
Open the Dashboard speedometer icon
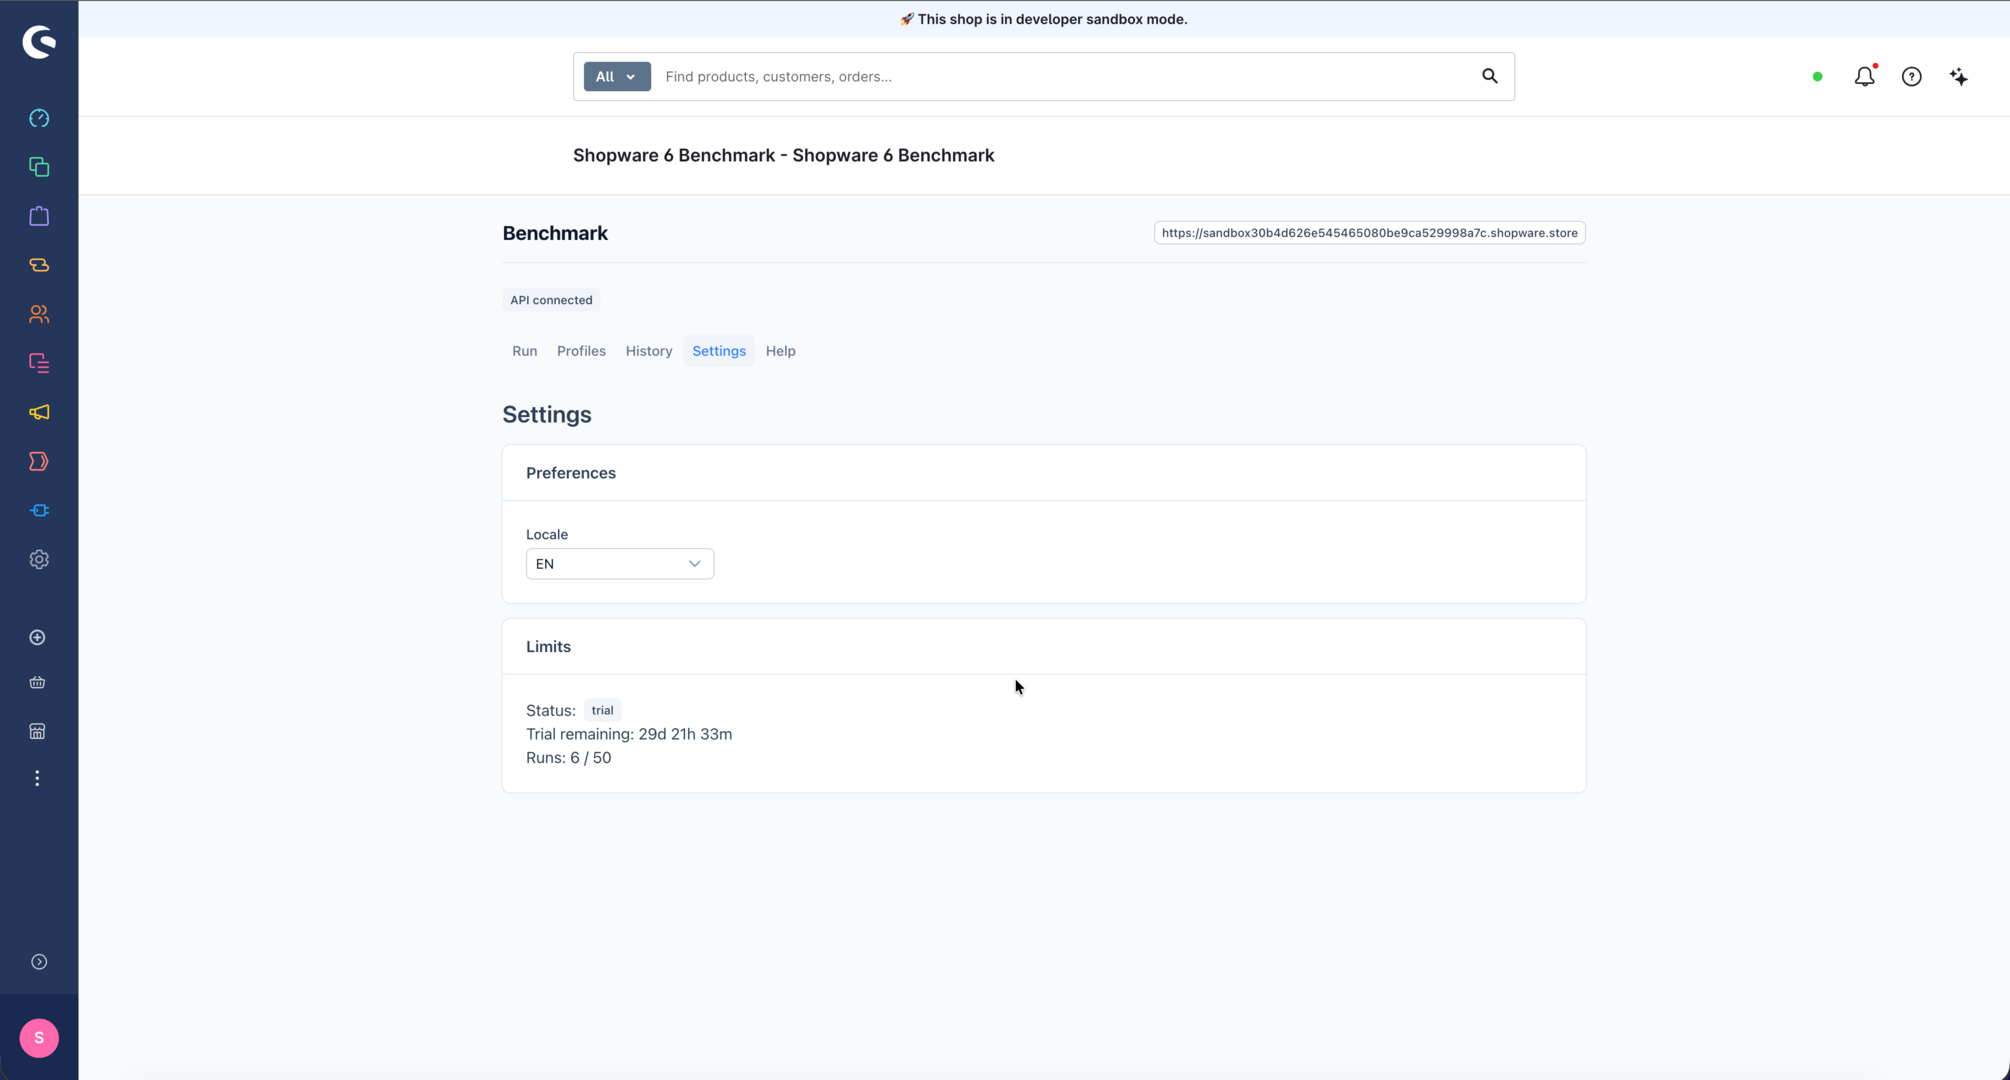tap(39, 118)
